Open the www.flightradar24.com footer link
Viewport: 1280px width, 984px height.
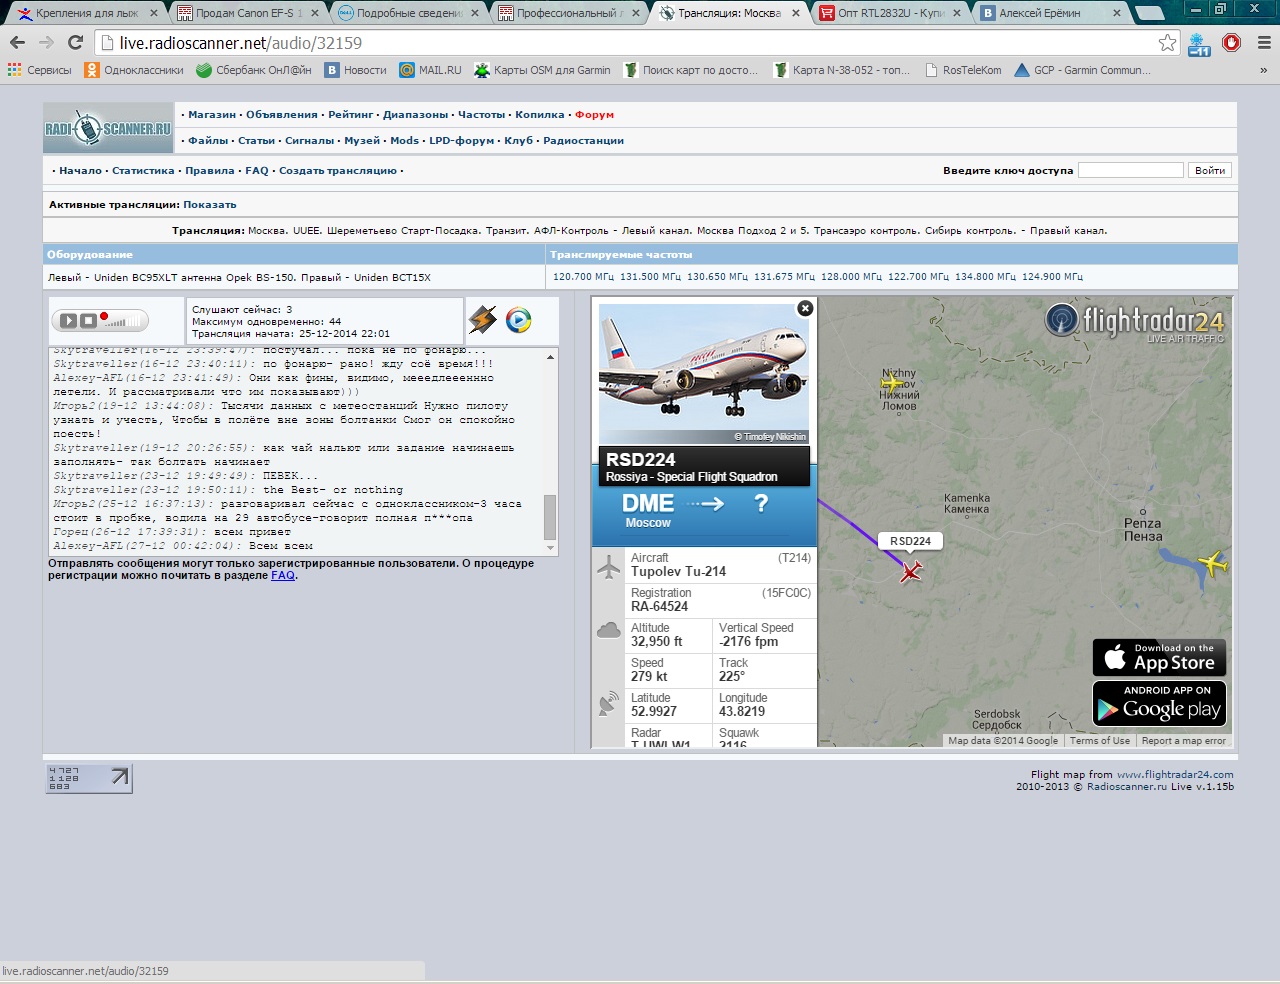[x=1175, y=774]
